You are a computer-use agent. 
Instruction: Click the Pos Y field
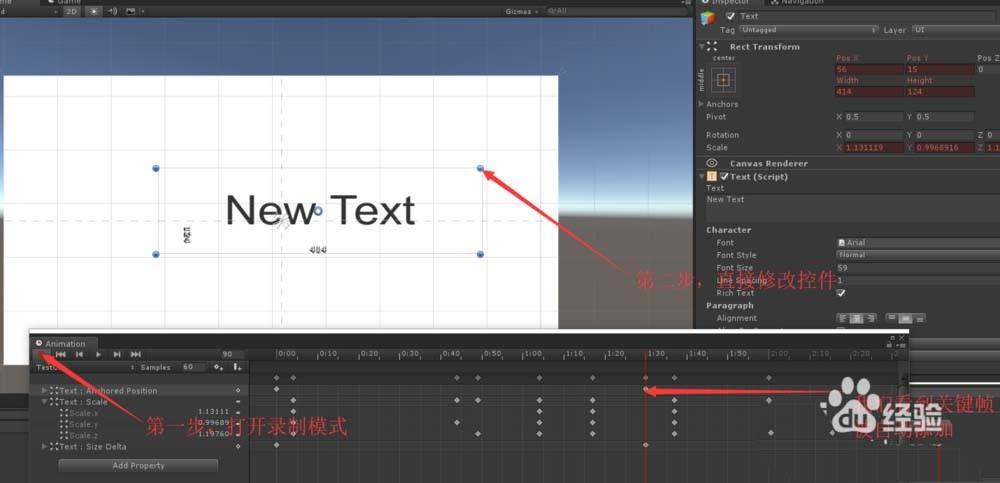[x=939, y=69]
